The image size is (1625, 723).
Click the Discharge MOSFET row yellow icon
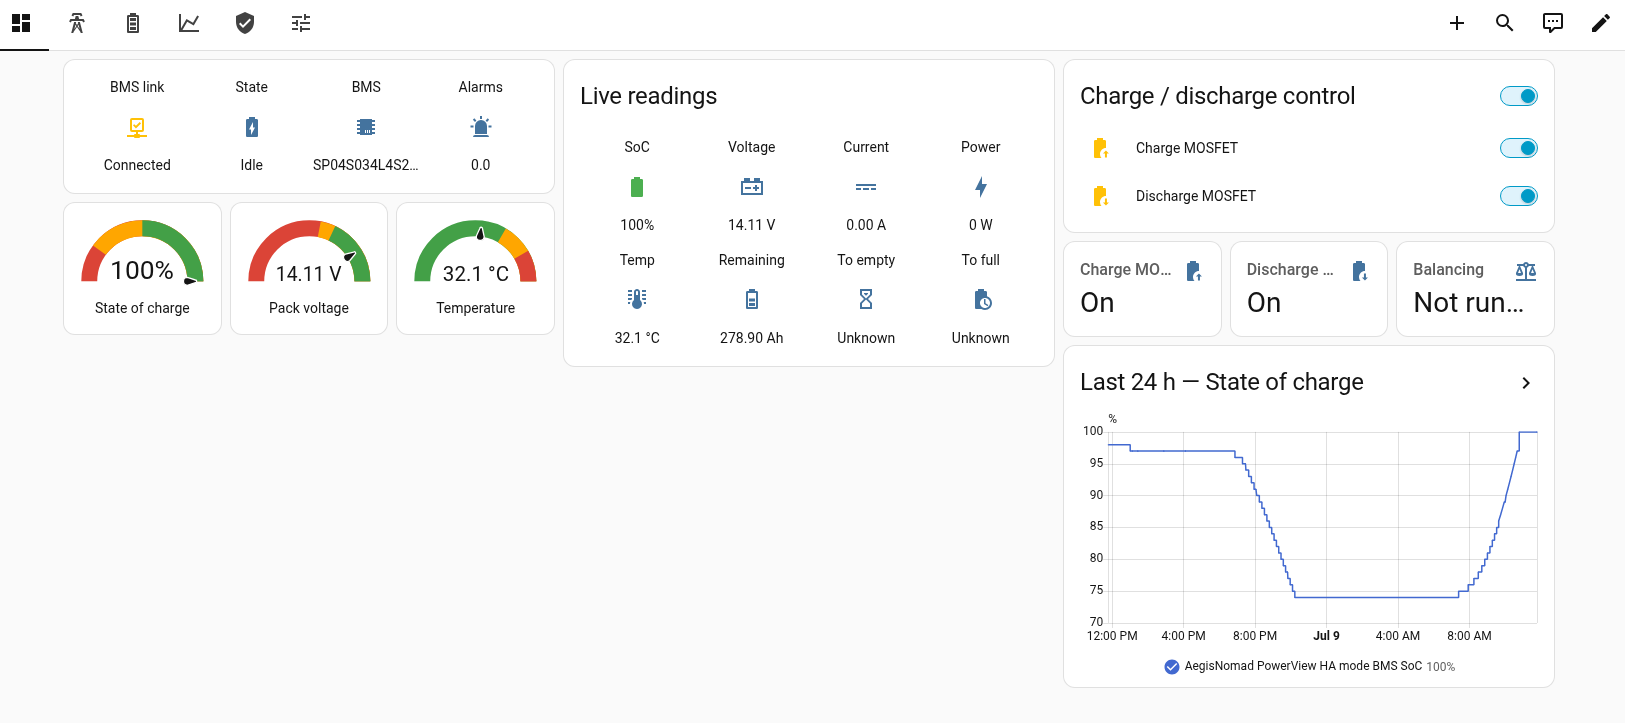point(1101,196)
